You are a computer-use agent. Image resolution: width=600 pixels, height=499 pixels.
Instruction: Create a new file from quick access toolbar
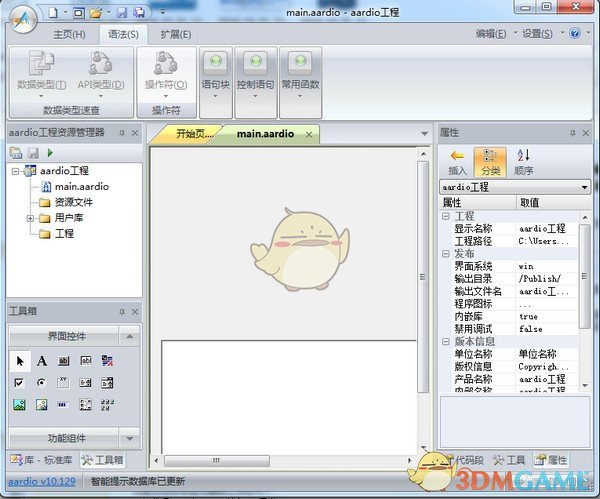tap(53, 13)
